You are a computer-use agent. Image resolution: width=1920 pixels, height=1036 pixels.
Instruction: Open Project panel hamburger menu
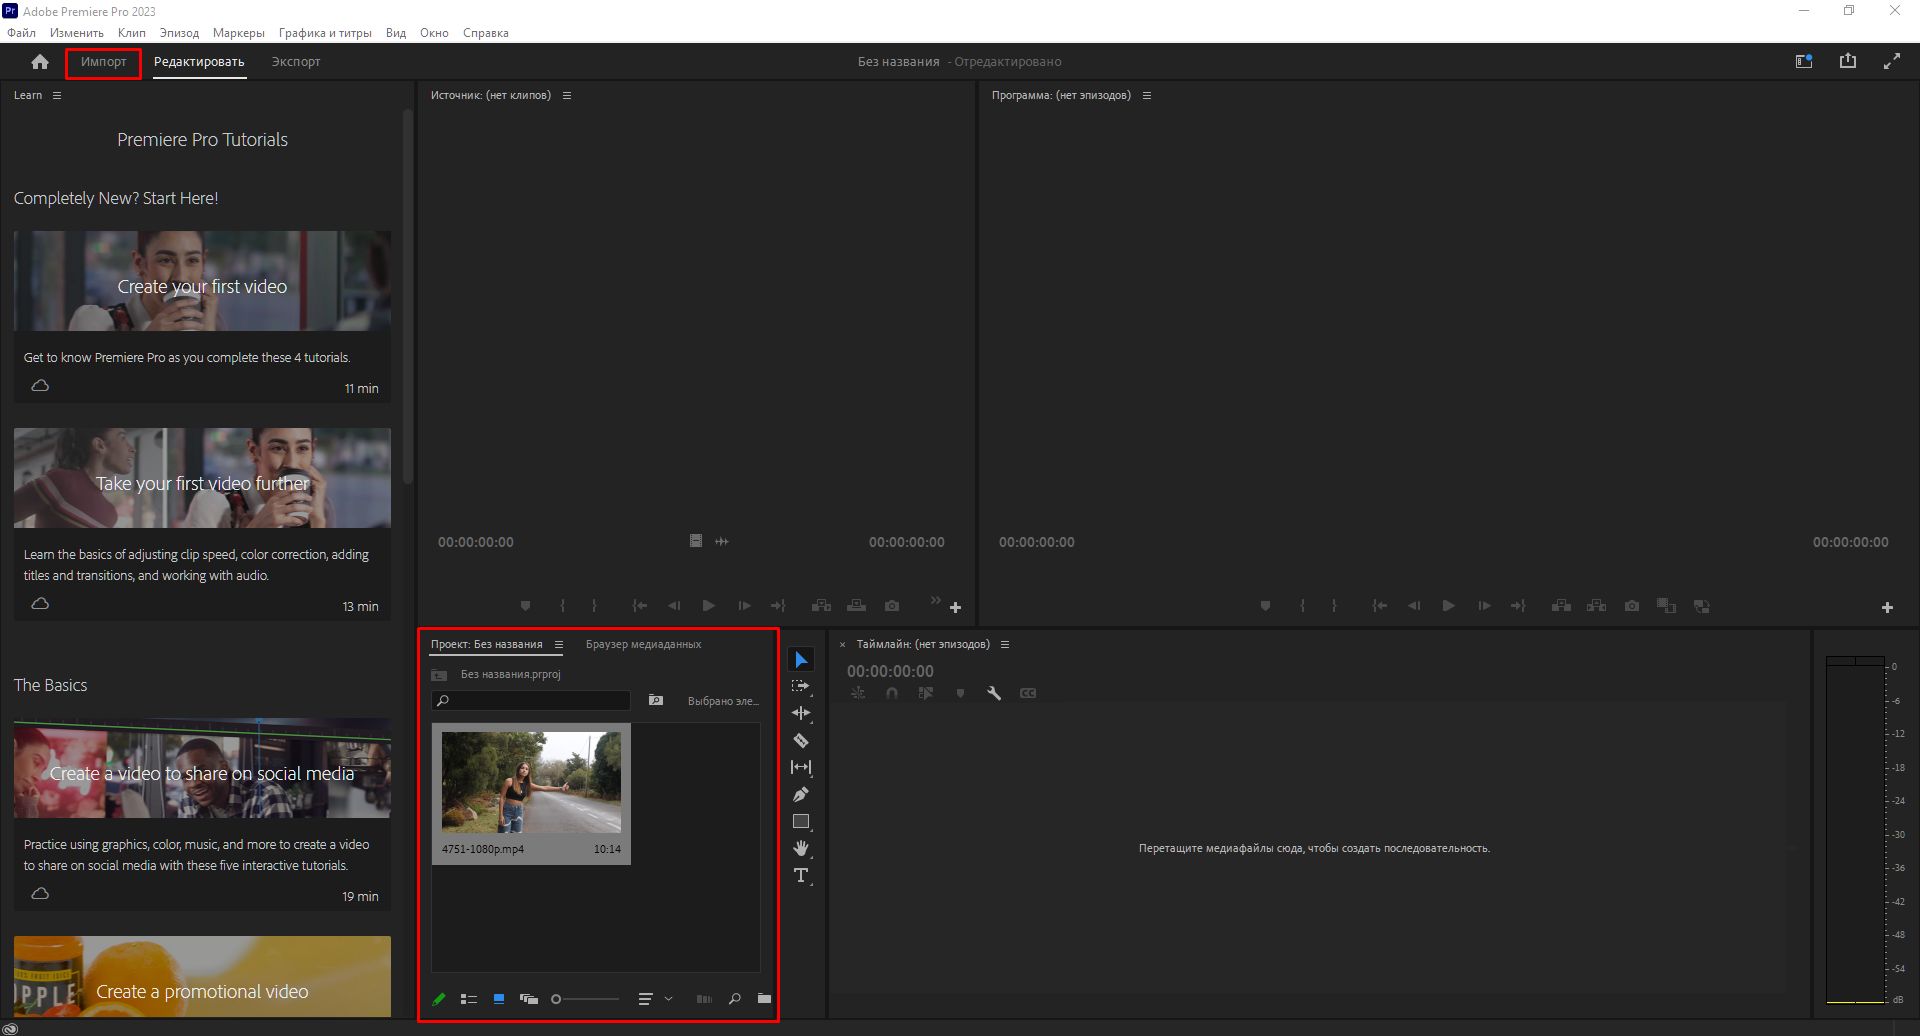(x=559, y=645)
